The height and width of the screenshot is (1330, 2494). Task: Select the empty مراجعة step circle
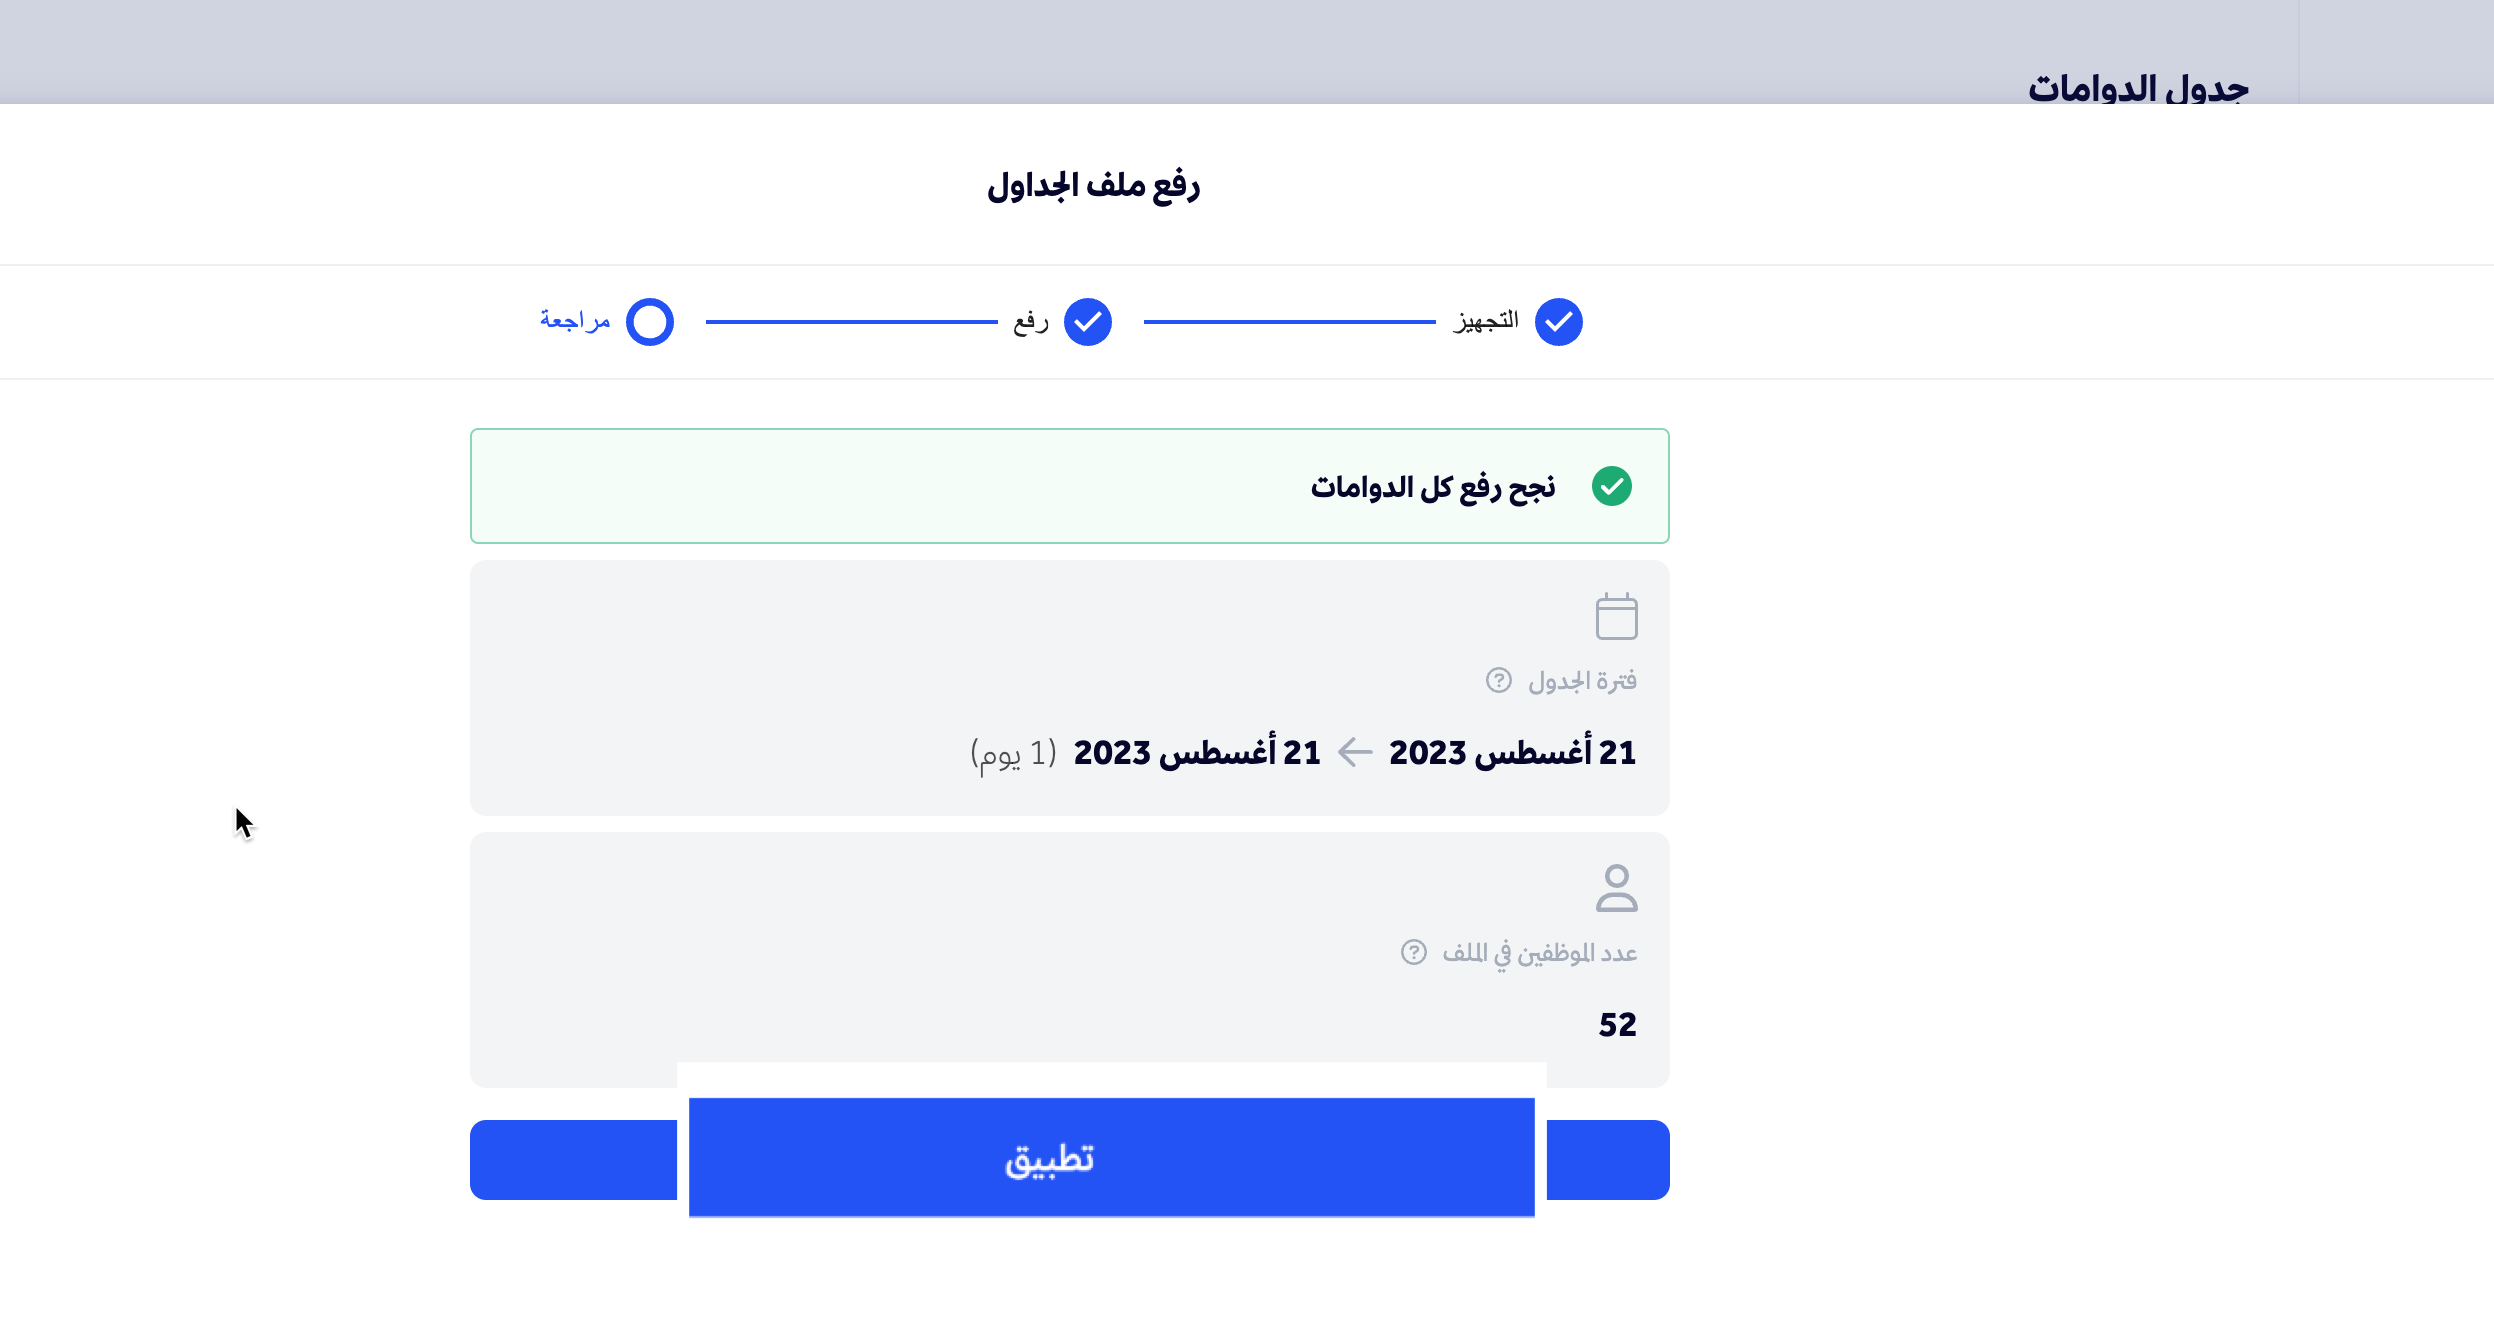[650, 322]
